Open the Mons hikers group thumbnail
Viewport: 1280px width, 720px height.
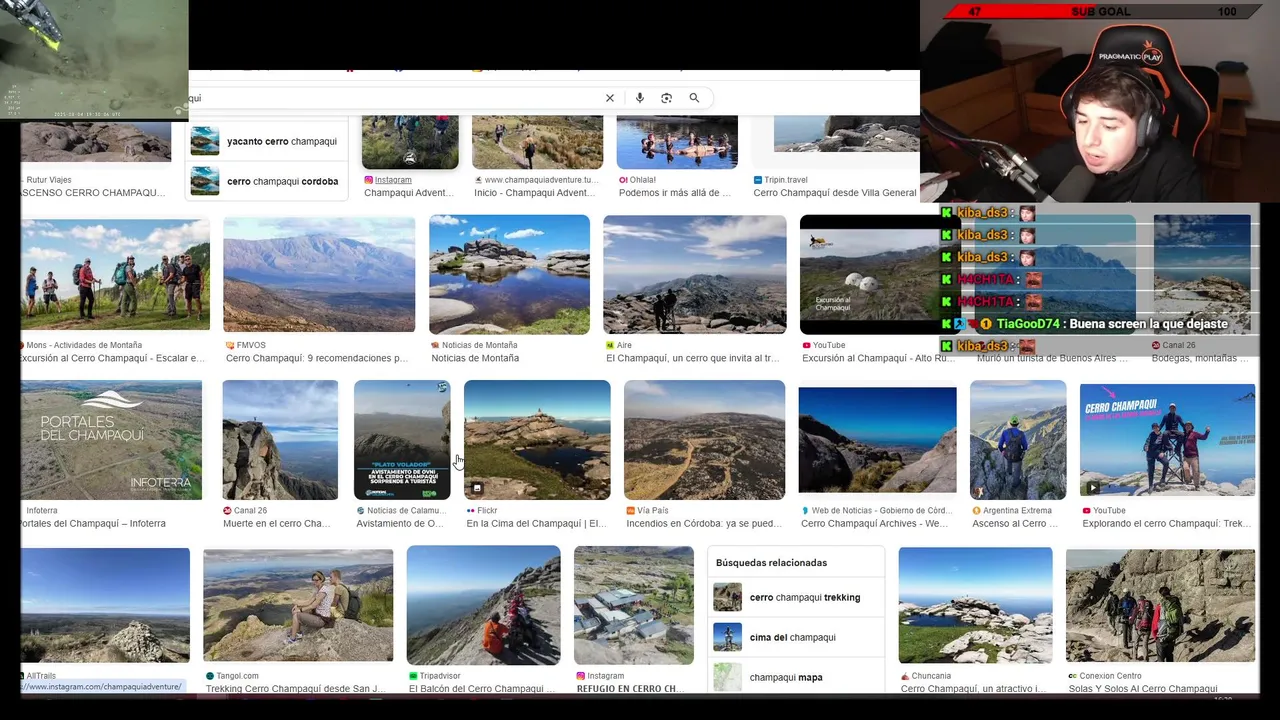click(115, 275)
